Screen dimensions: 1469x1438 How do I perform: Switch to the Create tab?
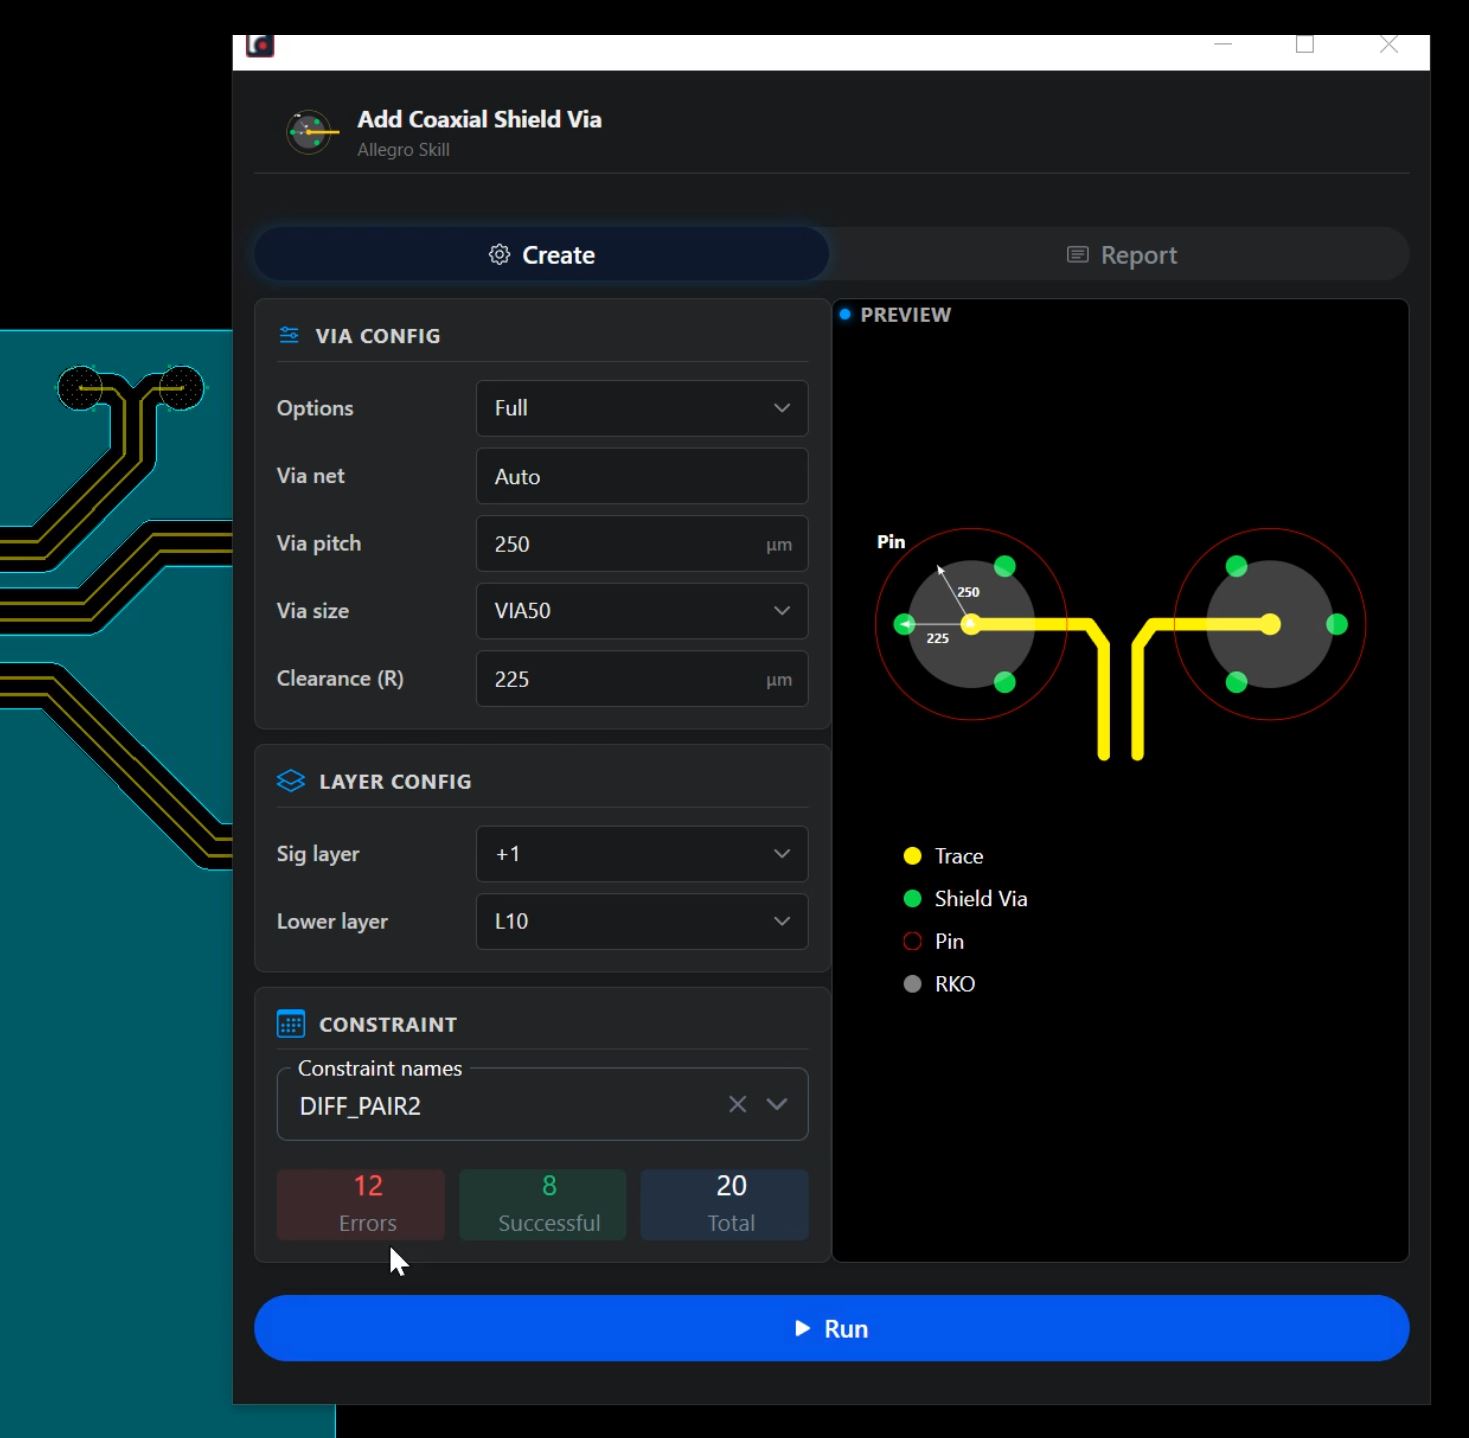click(541, 255)
